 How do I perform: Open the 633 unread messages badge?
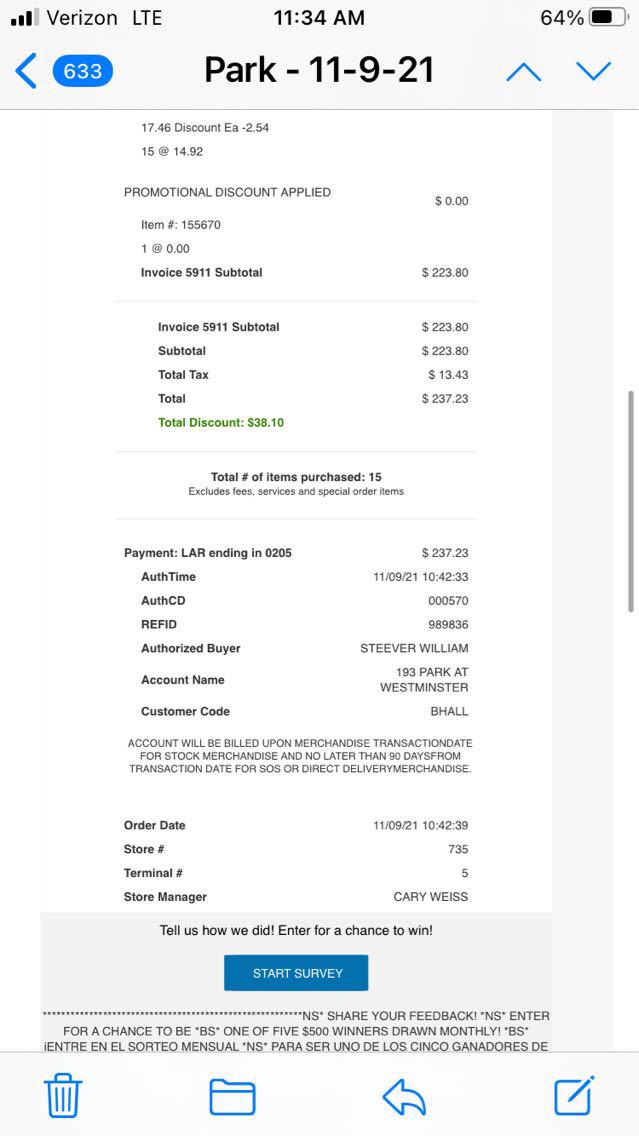(x=82, y=71)
